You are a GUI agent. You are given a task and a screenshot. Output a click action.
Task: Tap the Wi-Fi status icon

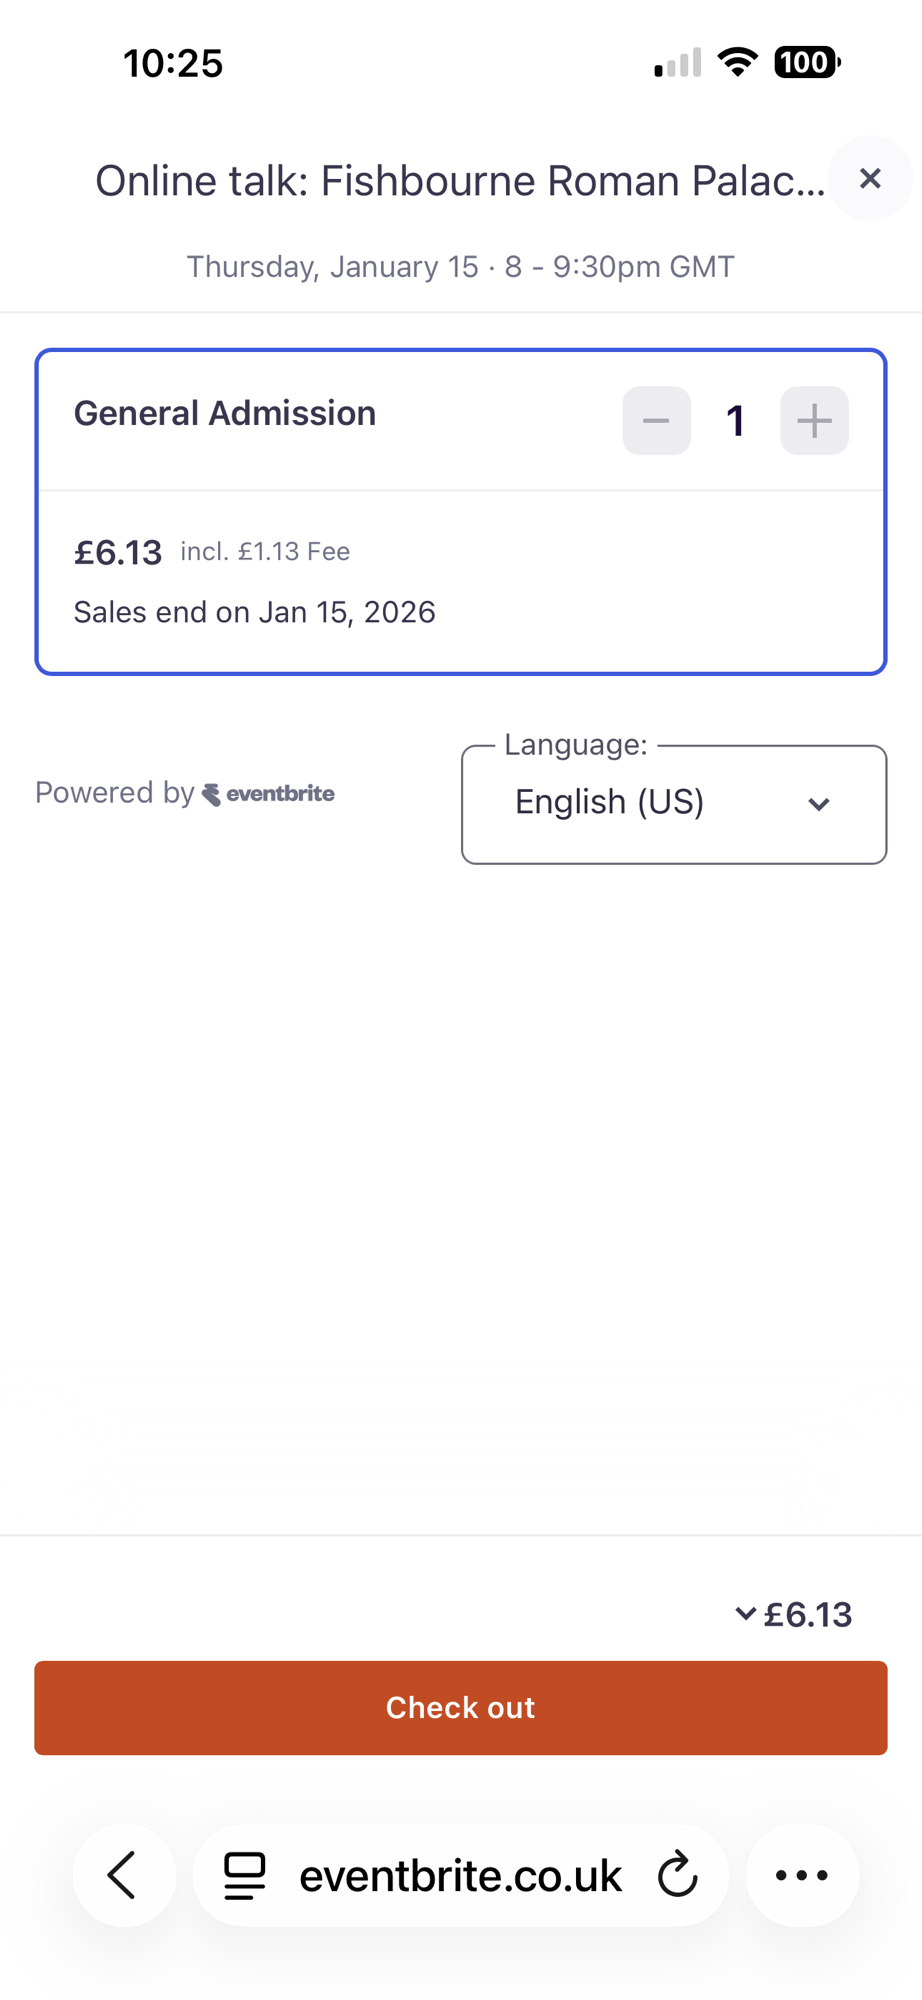point(738,63)
